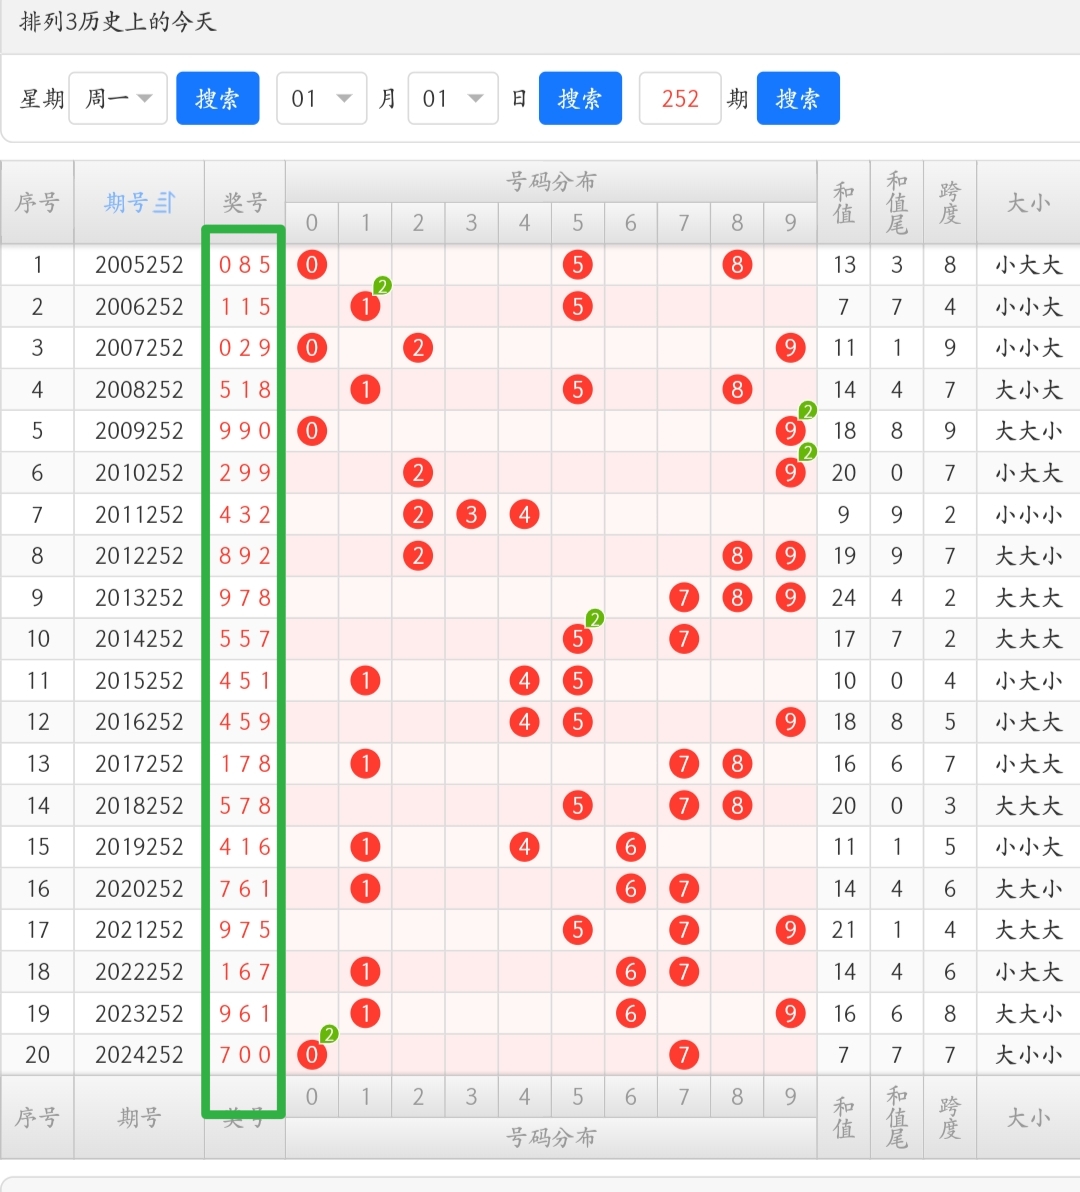Click the top 和值 column header
The width and height of the screenshot is (1080, 1192).
(844, 202)
